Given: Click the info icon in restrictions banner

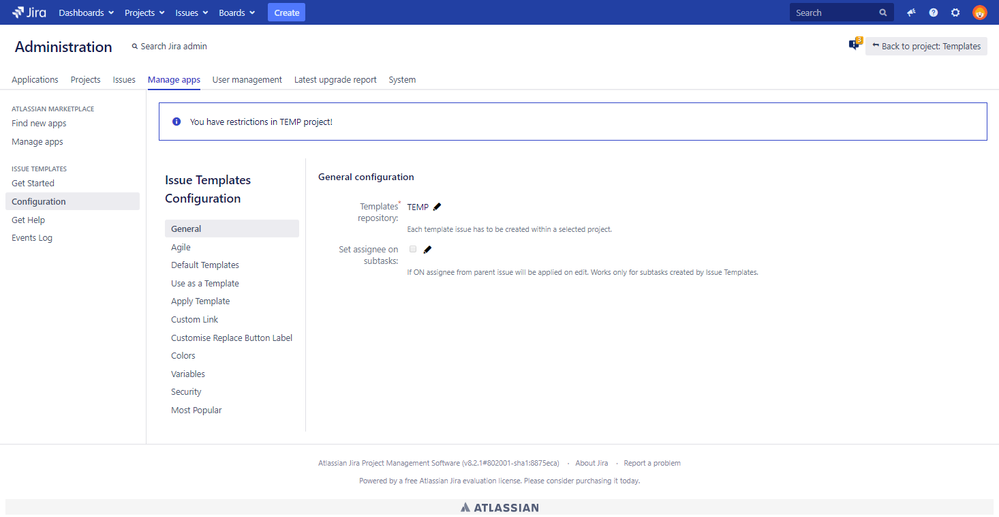Looking at the screenshot, I should [x=176, y=121].
